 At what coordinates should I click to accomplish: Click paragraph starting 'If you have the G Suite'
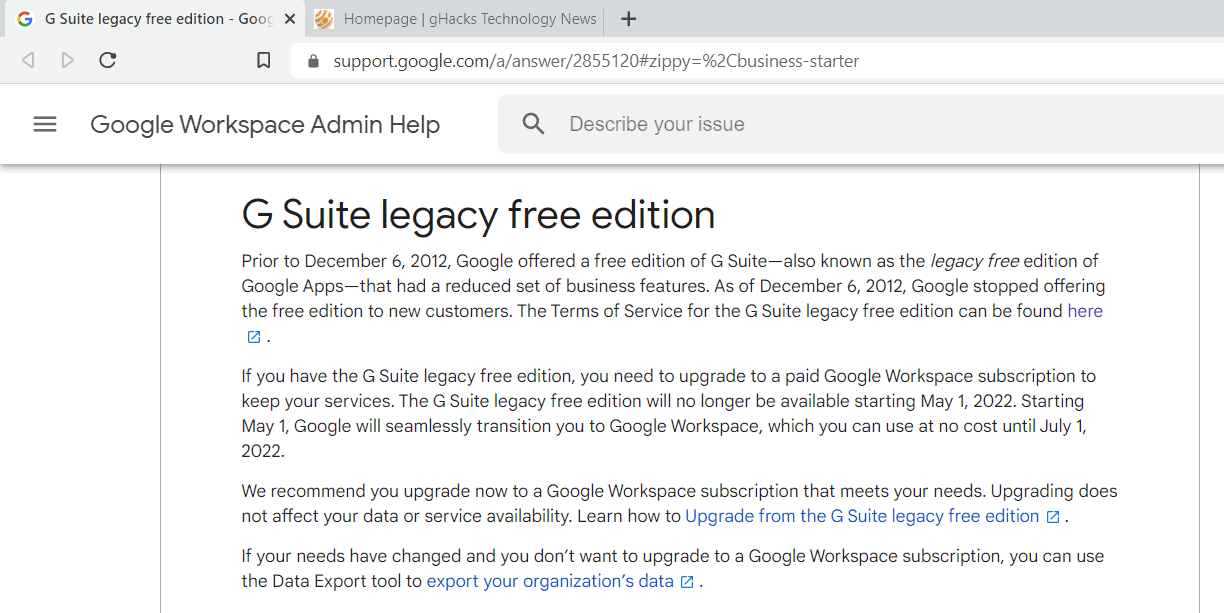point(669,414)
